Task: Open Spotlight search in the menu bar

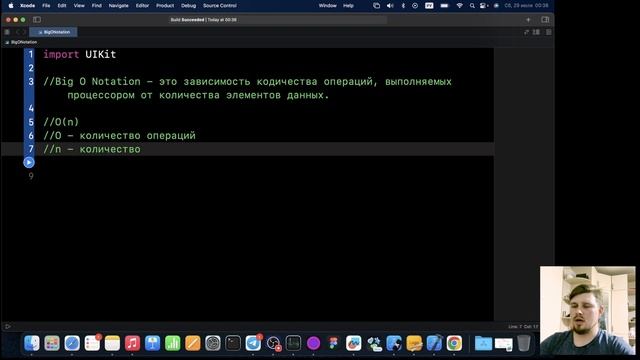Action: click(x=472, y=6)
